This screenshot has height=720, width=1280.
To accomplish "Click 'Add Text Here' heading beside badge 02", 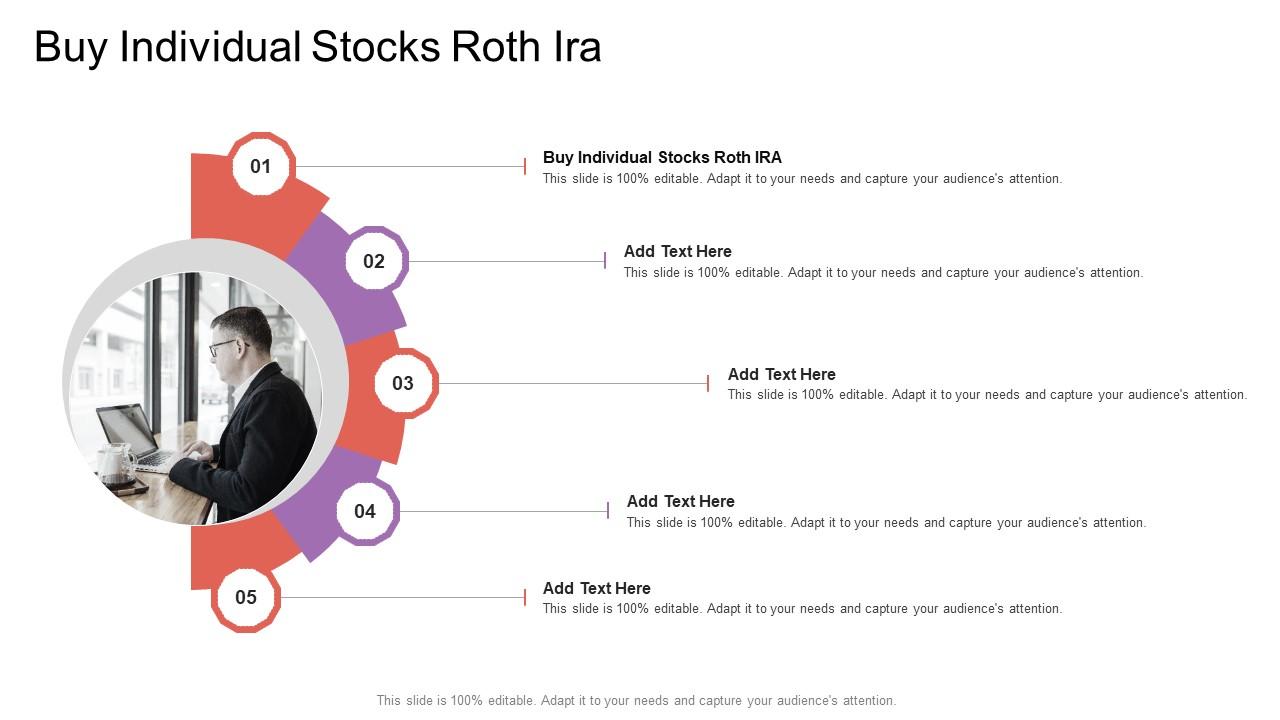I will pyautogui.click(x=677, y=251).
